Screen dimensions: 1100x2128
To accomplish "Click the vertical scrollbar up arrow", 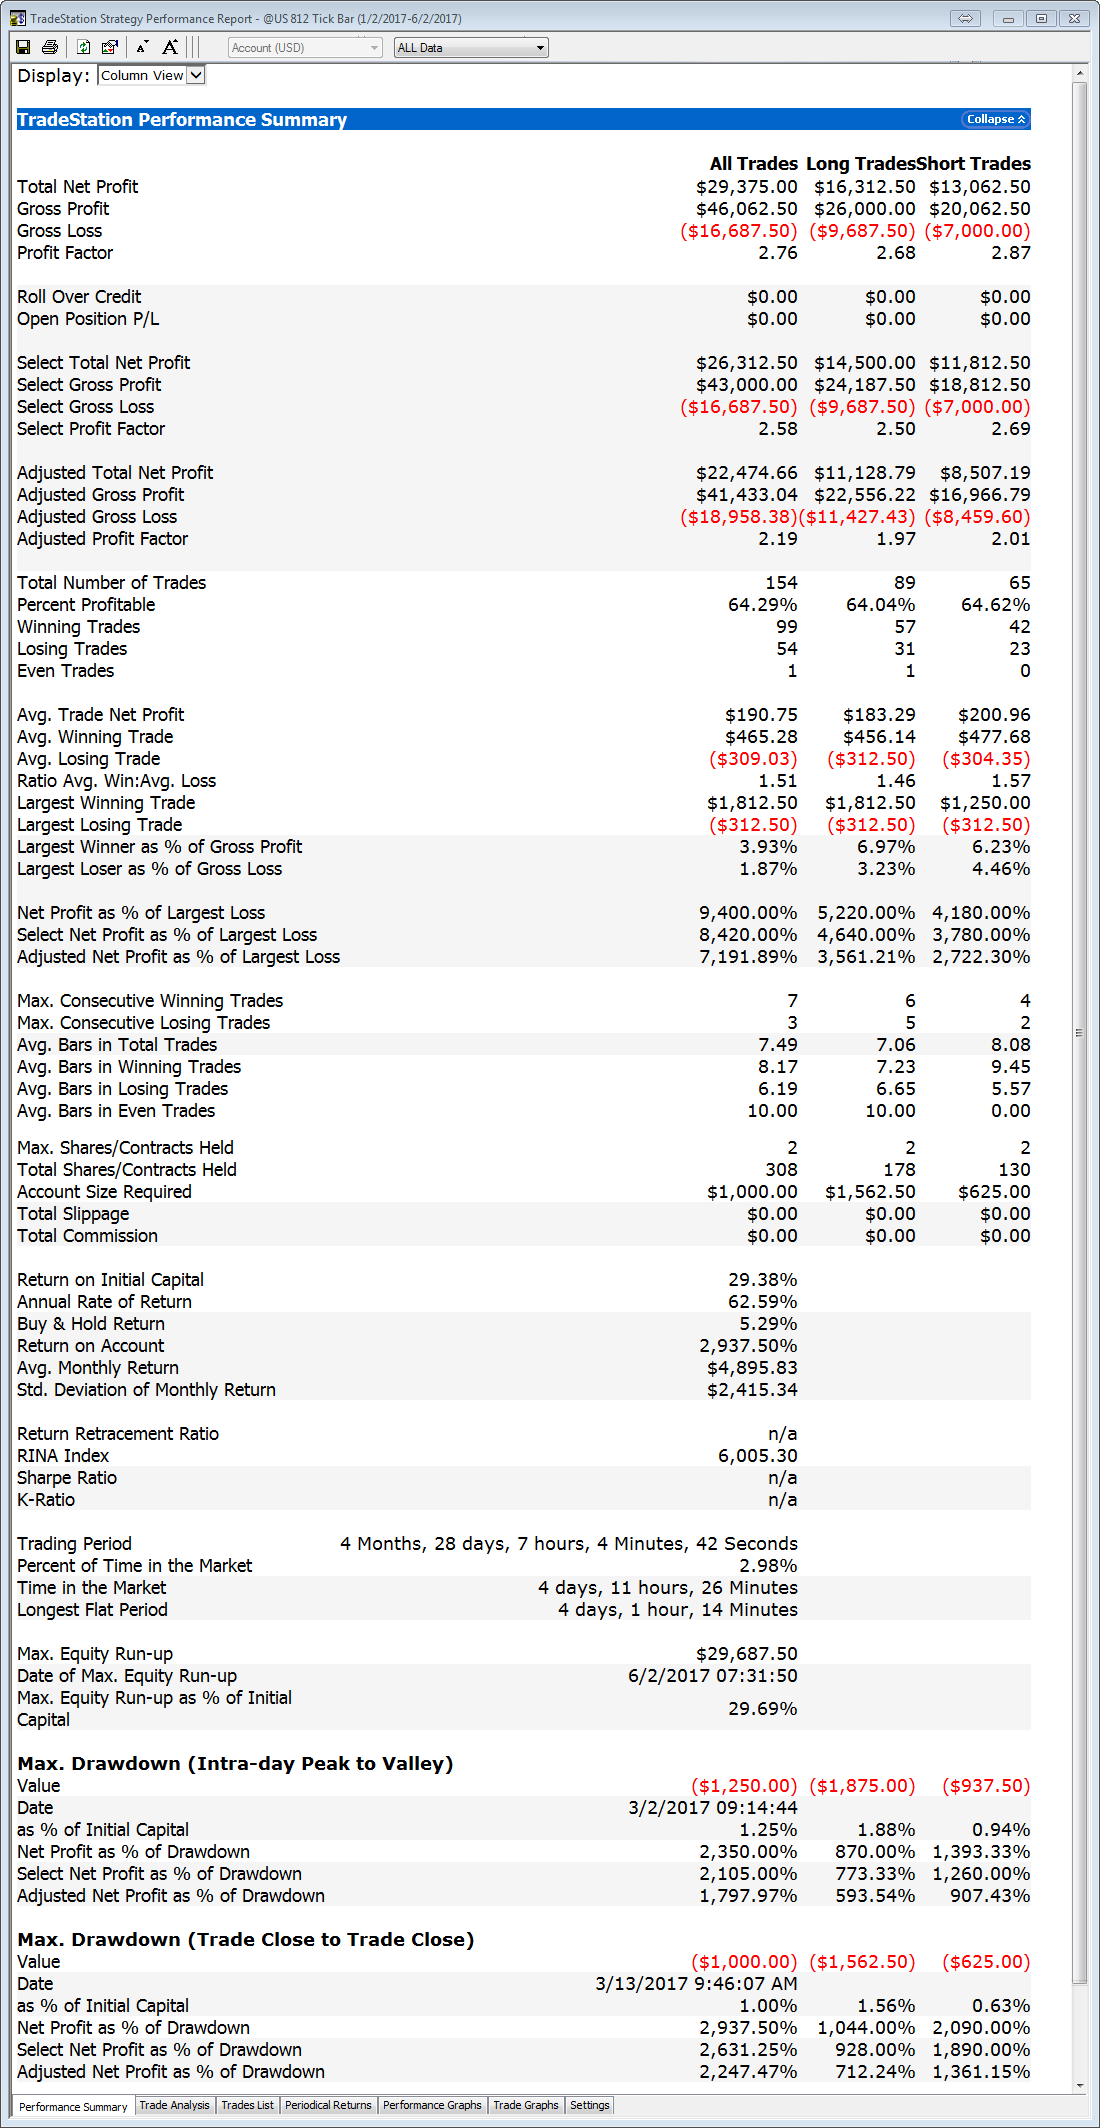I will [1080, 74].
